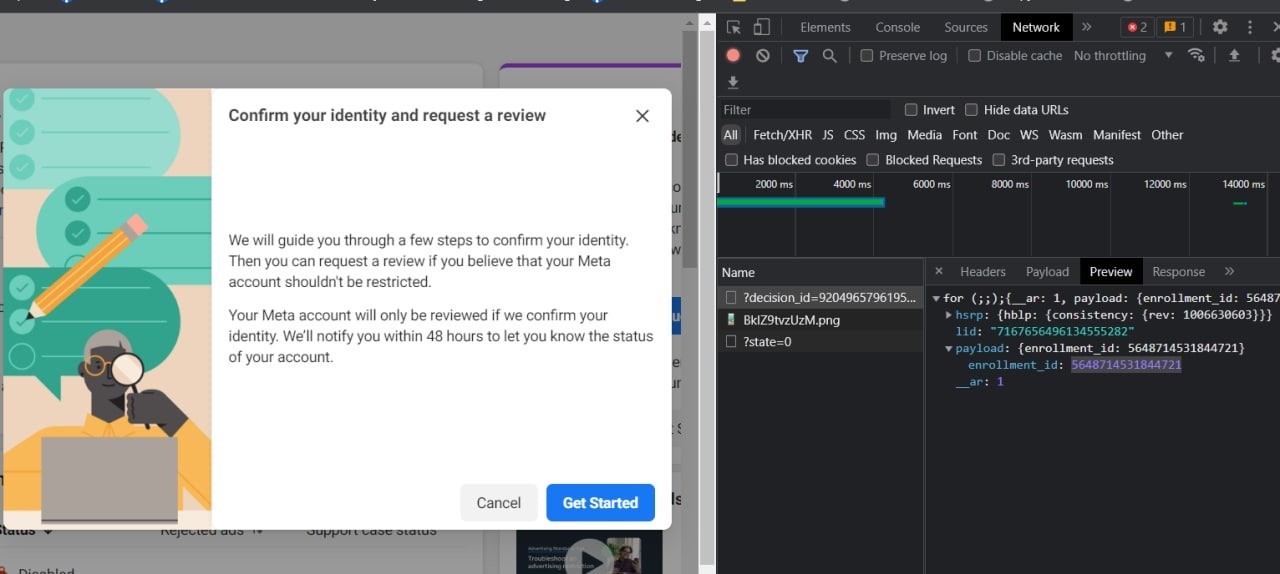
Task: Toggle the device toolbar icon
Action: tap(762, 27)
